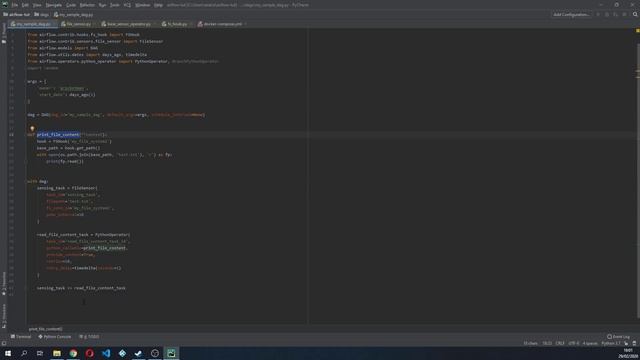Click the 'sensing_task >> read_file_content_task' line
This screenshot has width=640, height=360.
81,288
